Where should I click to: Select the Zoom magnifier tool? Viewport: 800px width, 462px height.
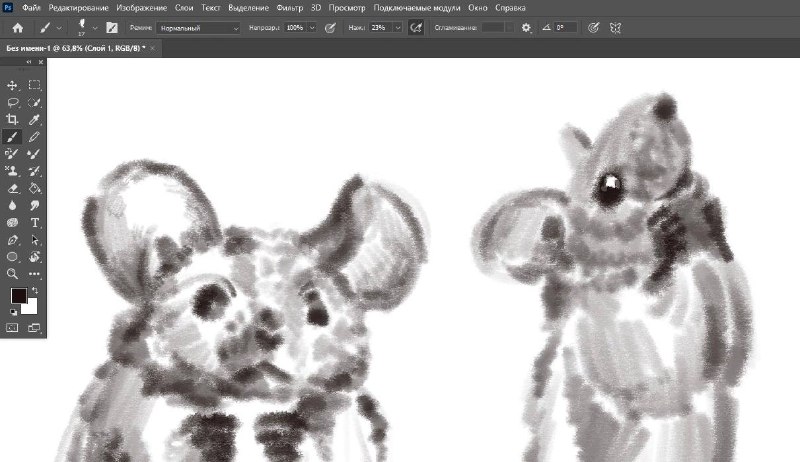coord(13,272)
